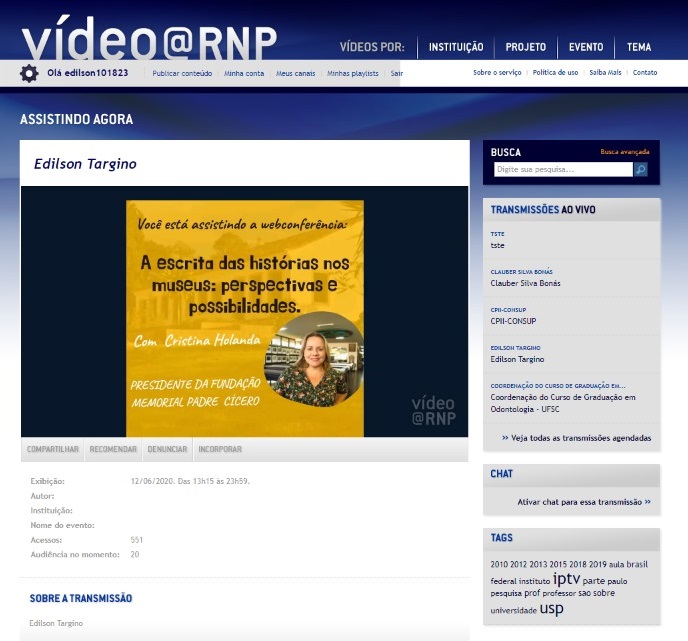
Task: Open Minhas playlists link
Action: pyautogui.click(x=354, y=73)
